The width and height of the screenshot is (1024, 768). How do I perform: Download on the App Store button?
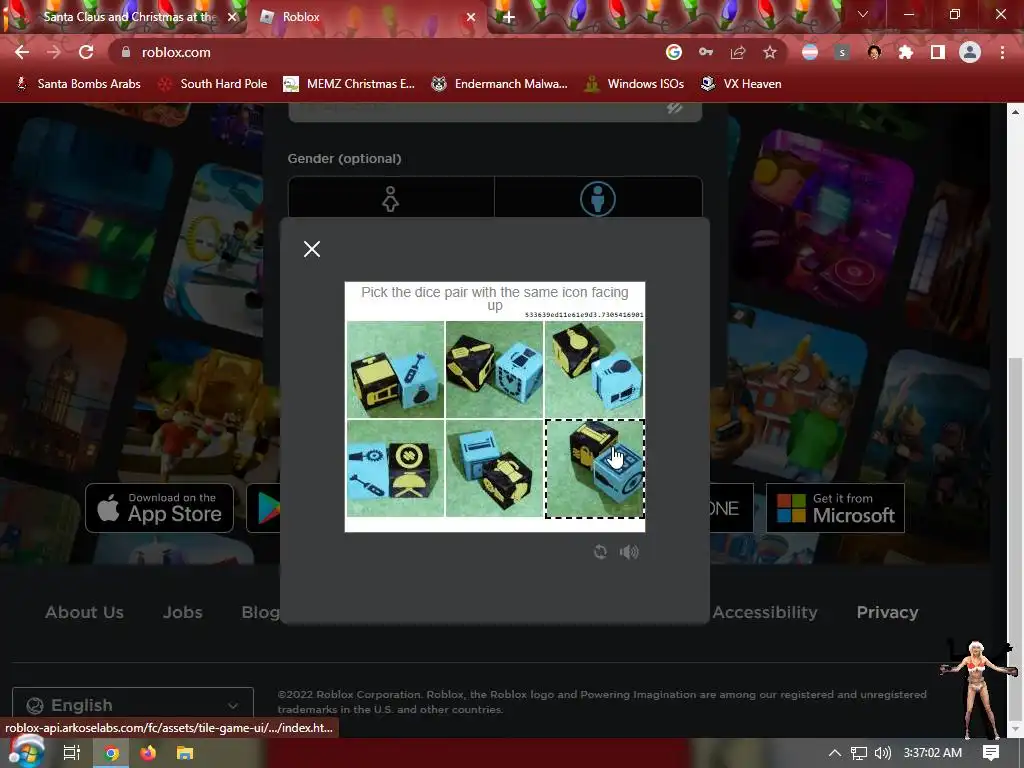[159, 508]
